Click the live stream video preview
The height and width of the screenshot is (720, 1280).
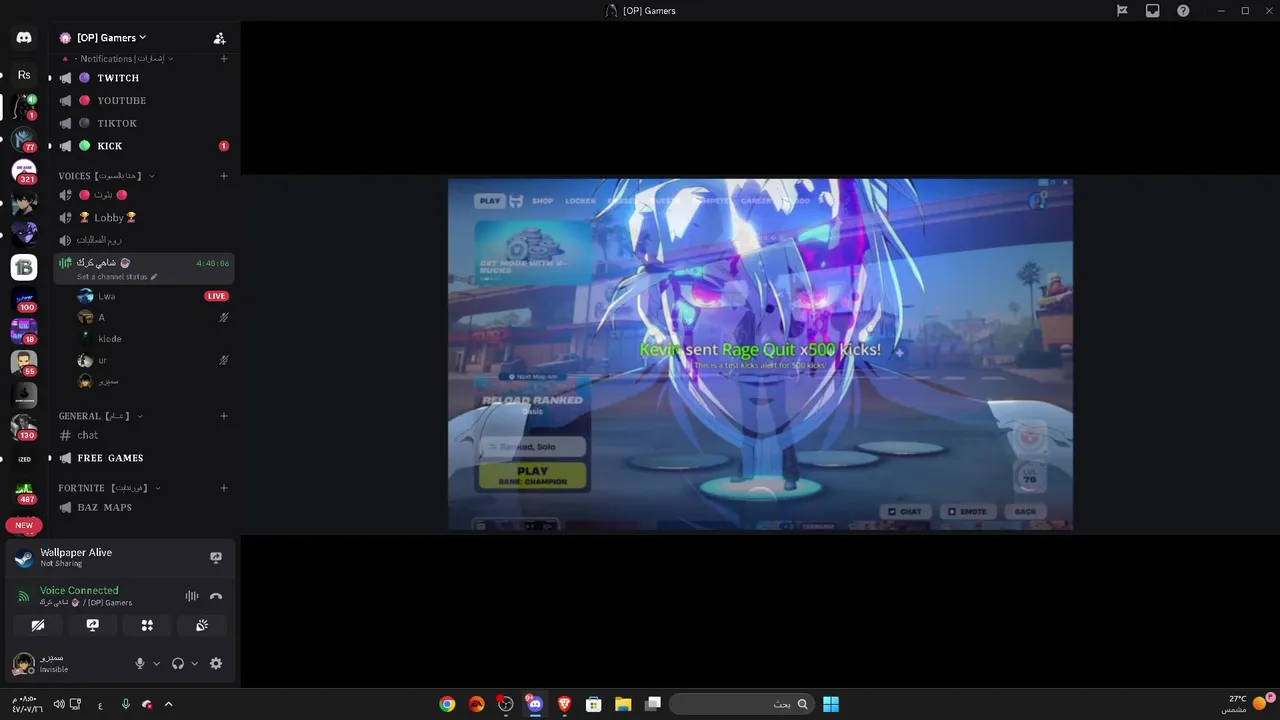click(760, 354)
